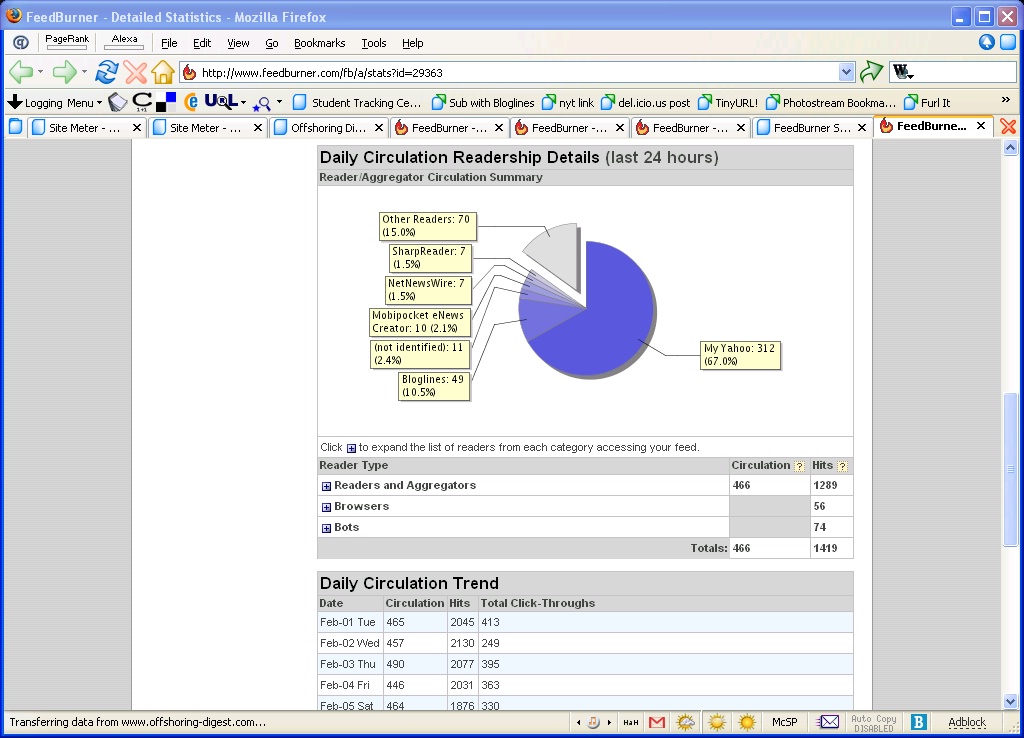Click the spiral icon left of PageRank
The width and height of the screenshot is (1024, 738).
click(21, 42)
